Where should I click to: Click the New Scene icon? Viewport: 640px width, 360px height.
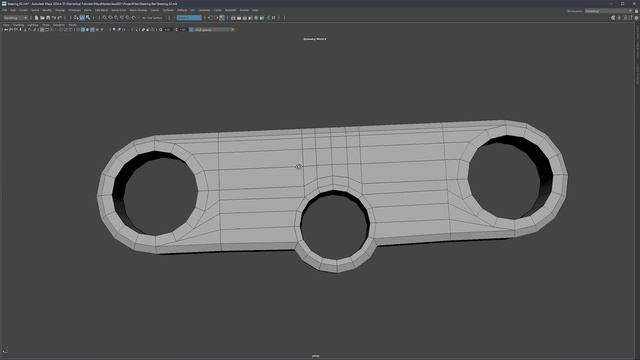pos(36,18)
